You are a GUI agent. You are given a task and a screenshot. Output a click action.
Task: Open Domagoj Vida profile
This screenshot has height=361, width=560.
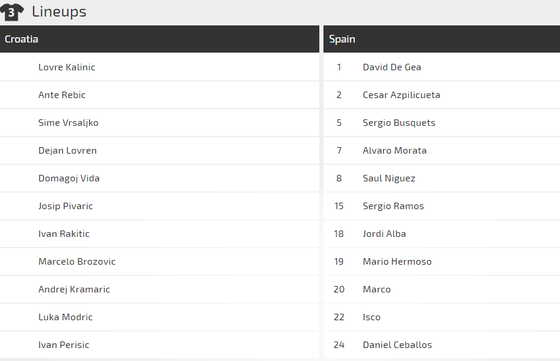coord(69,178)
